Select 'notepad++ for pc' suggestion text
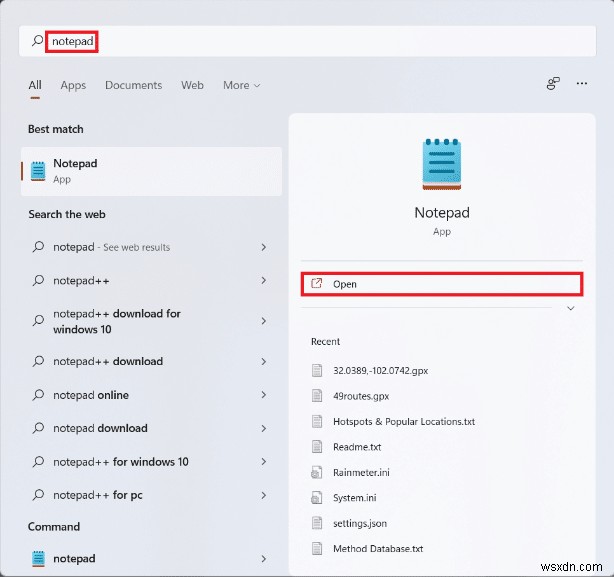Viewport: 614px width, 577px height. [98, 495]
